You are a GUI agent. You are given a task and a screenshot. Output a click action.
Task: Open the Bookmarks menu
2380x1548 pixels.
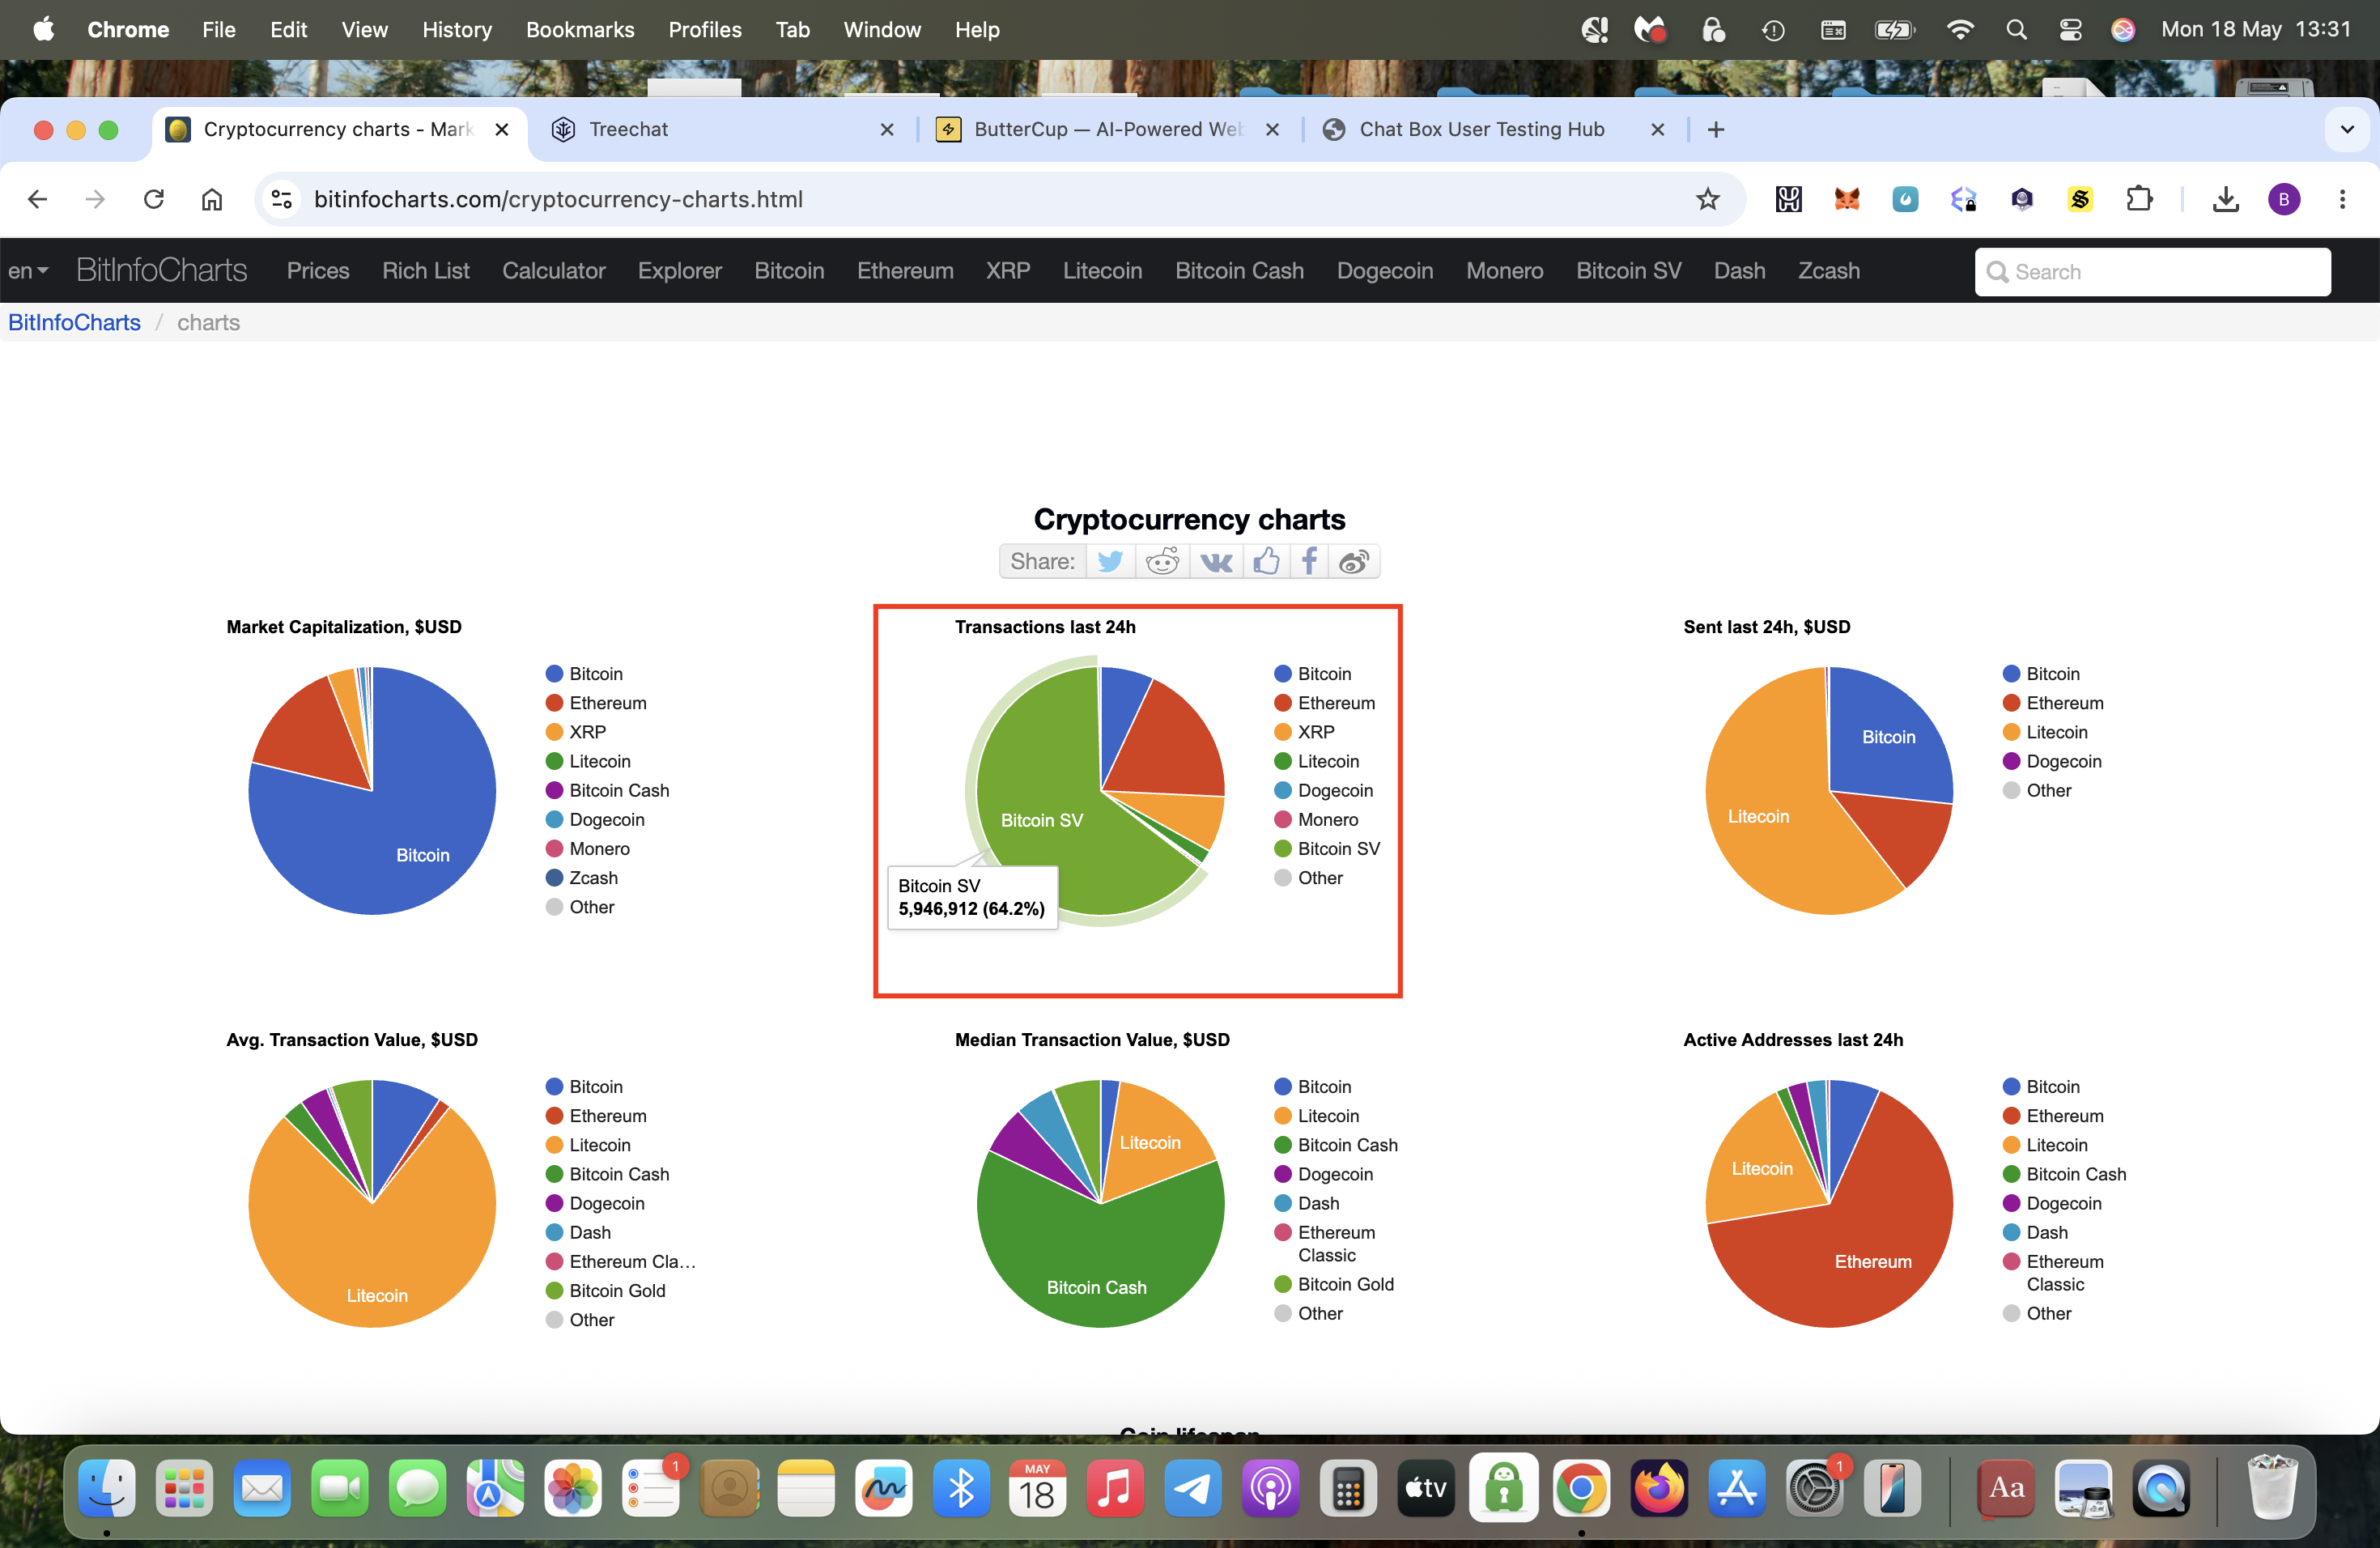pos(580,30)
